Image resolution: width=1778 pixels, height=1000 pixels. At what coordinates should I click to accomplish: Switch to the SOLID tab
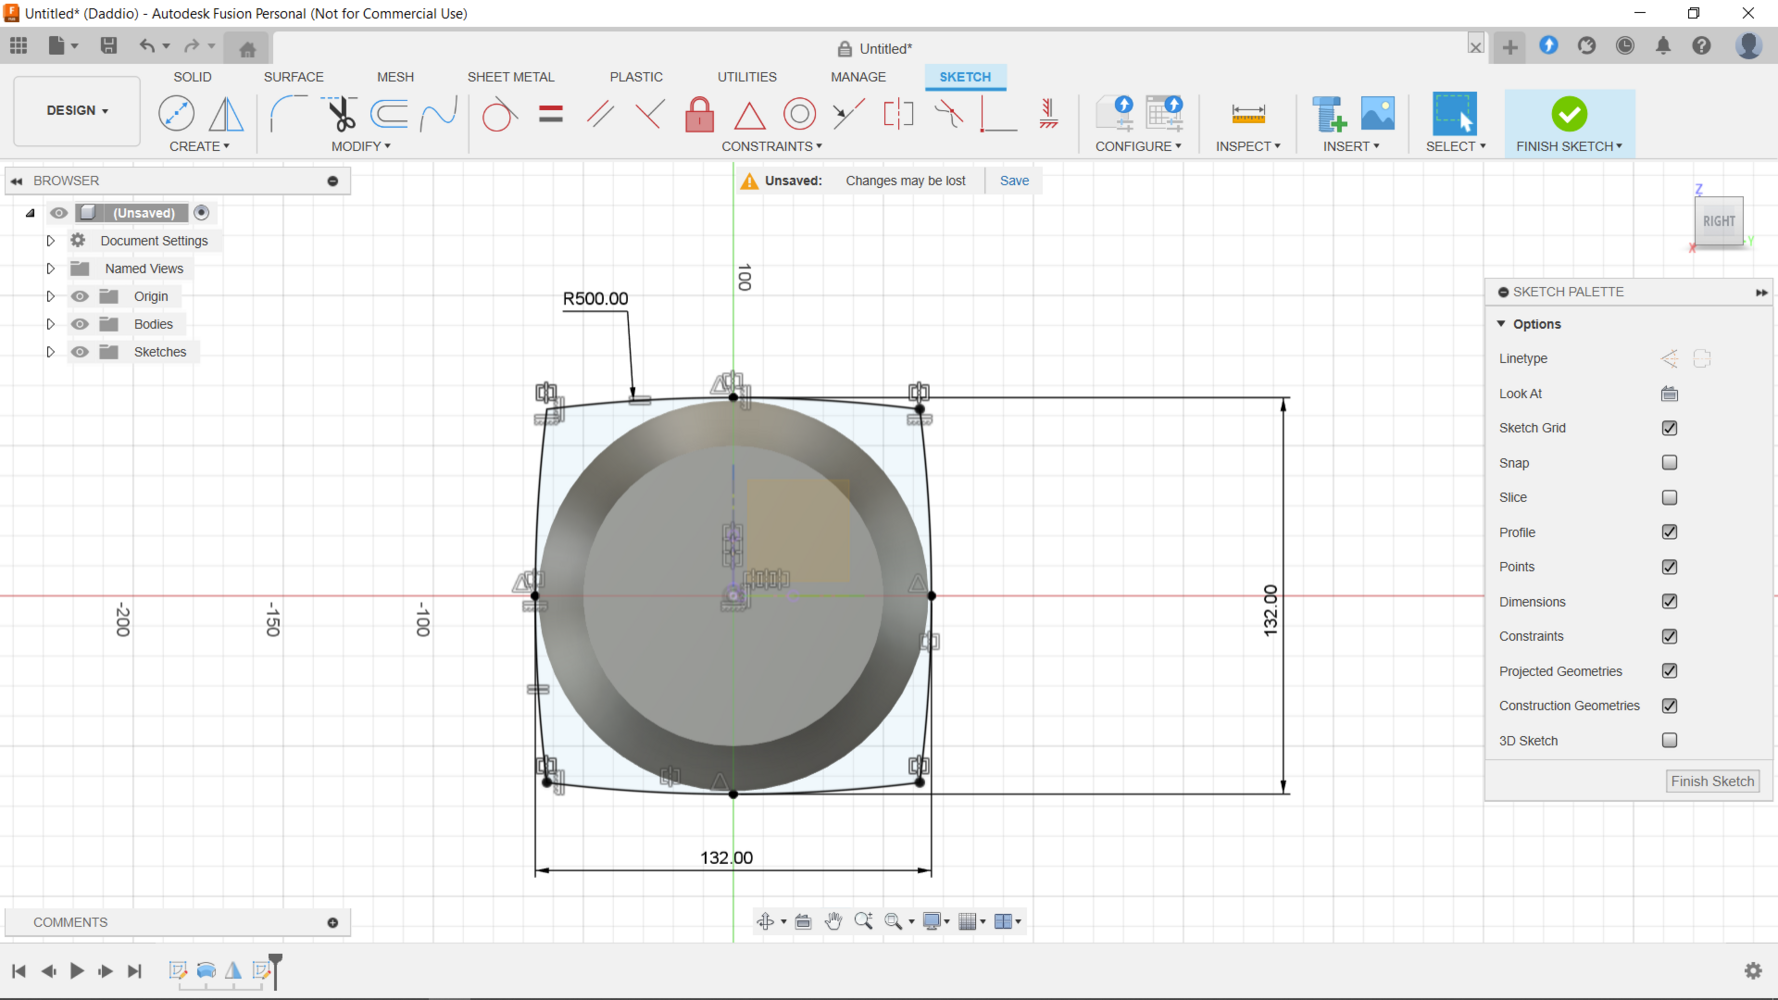192,77
